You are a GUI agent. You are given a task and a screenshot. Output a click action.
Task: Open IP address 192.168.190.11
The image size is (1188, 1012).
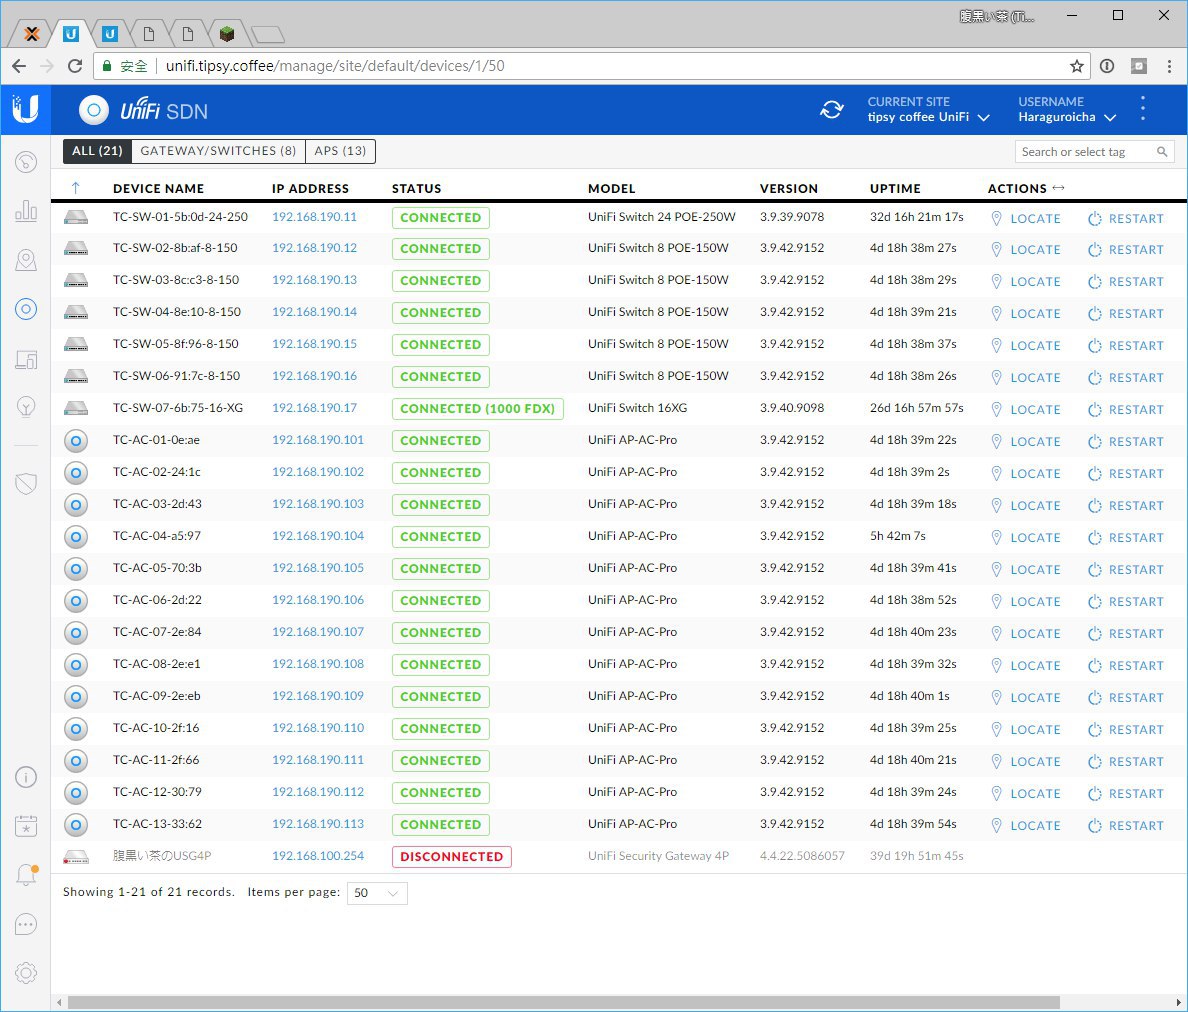coord(314,217)
